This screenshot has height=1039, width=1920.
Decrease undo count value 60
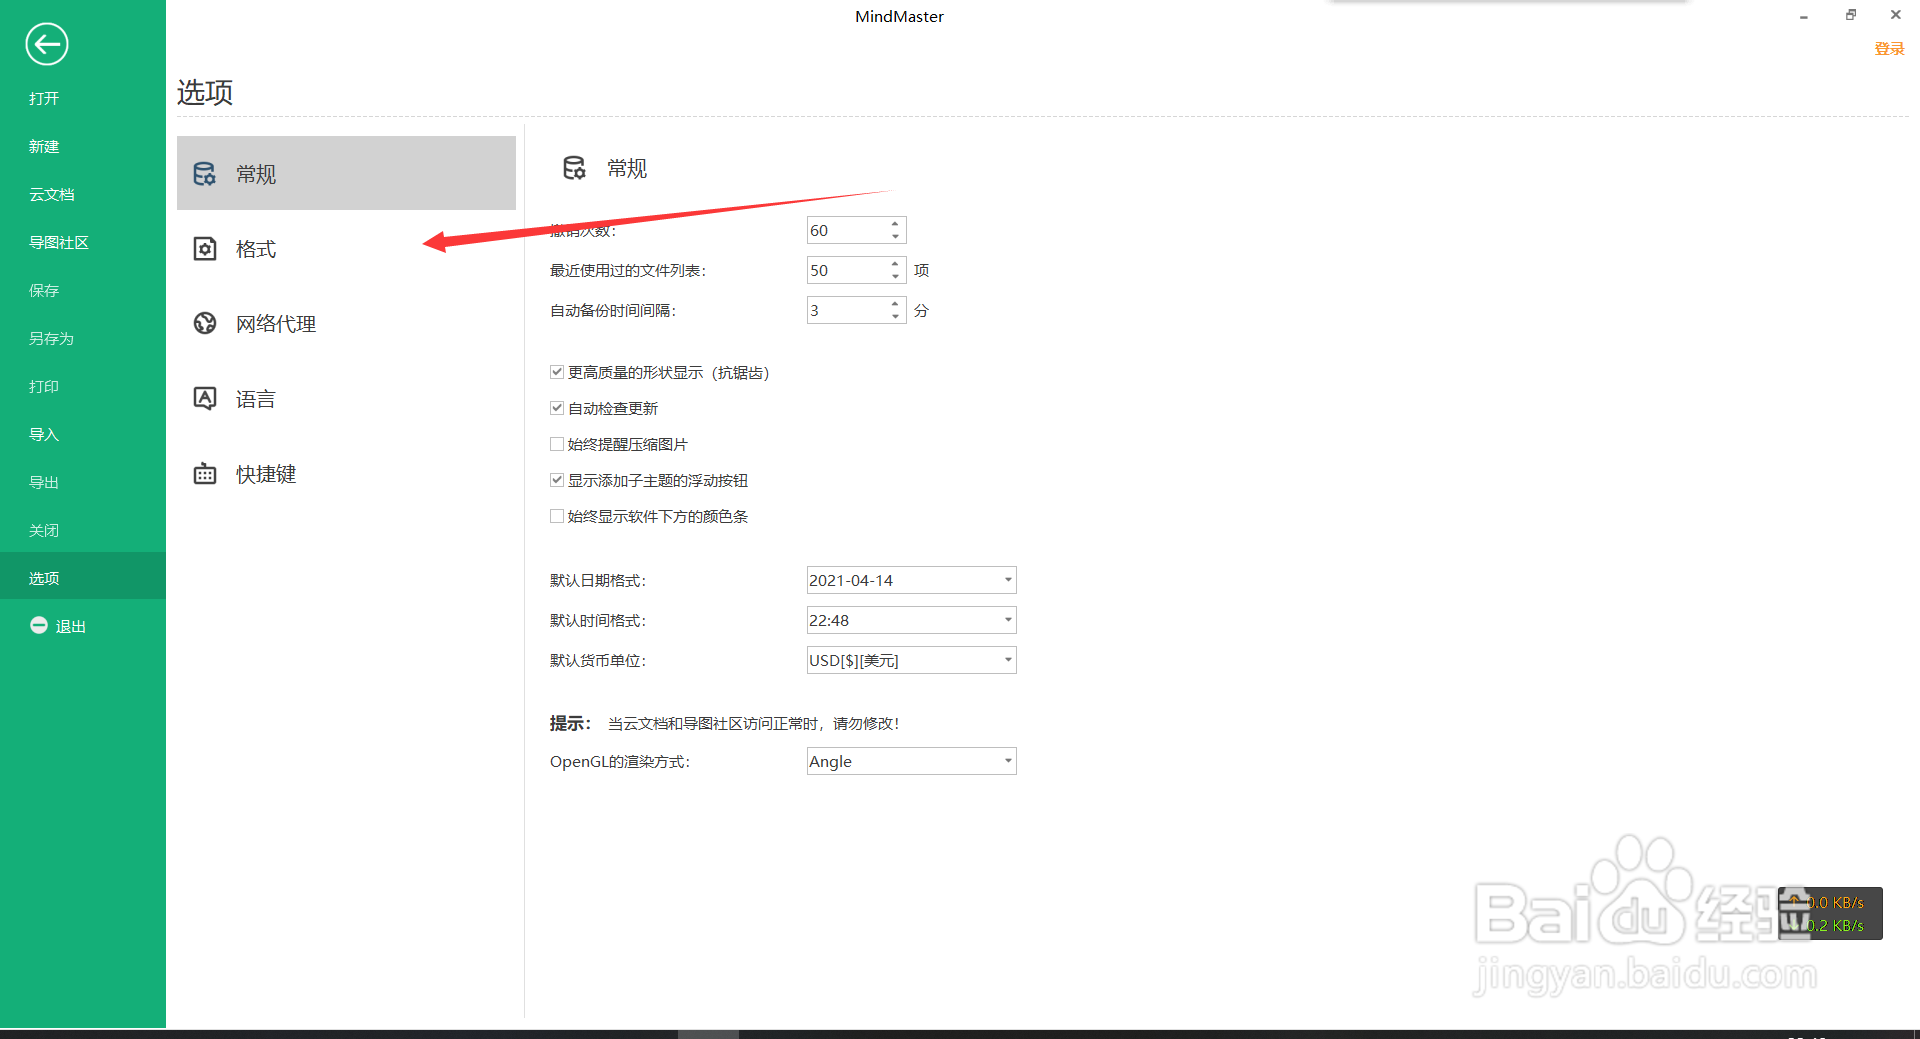(895, 237)
